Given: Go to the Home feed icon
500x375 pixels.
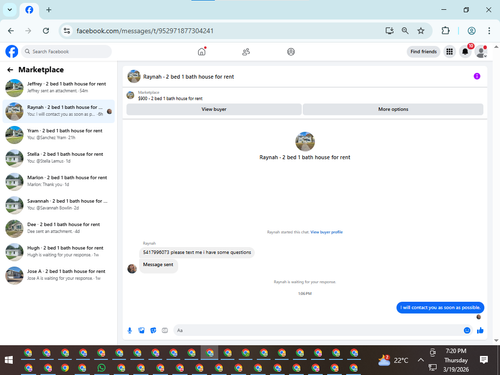Looking at the screenshot, I should [202, 52].
